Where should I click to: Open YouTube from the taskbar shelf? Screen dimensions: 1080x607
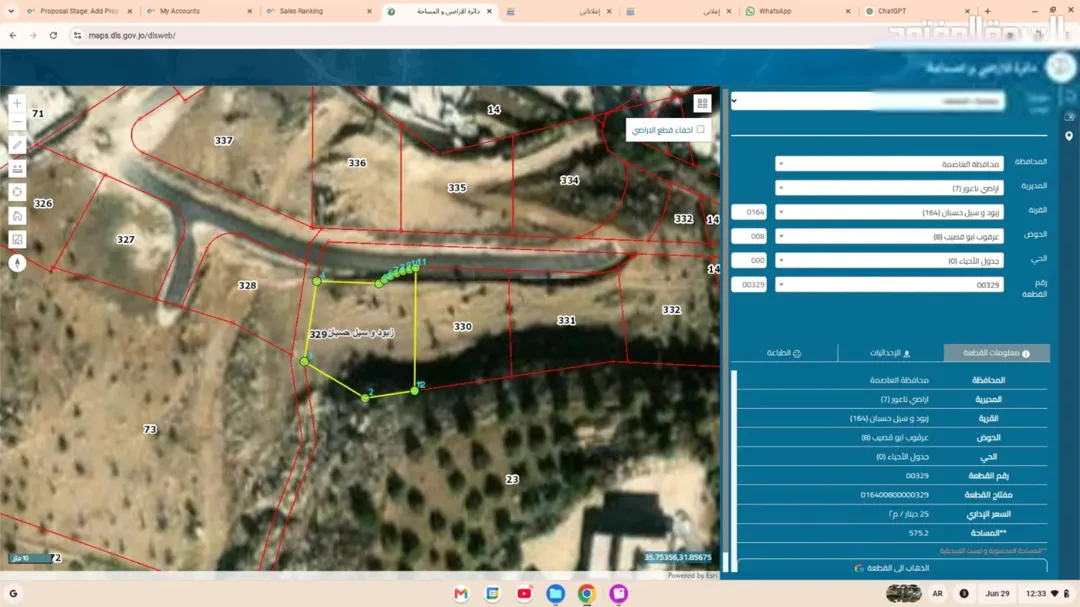coord(524,593)
